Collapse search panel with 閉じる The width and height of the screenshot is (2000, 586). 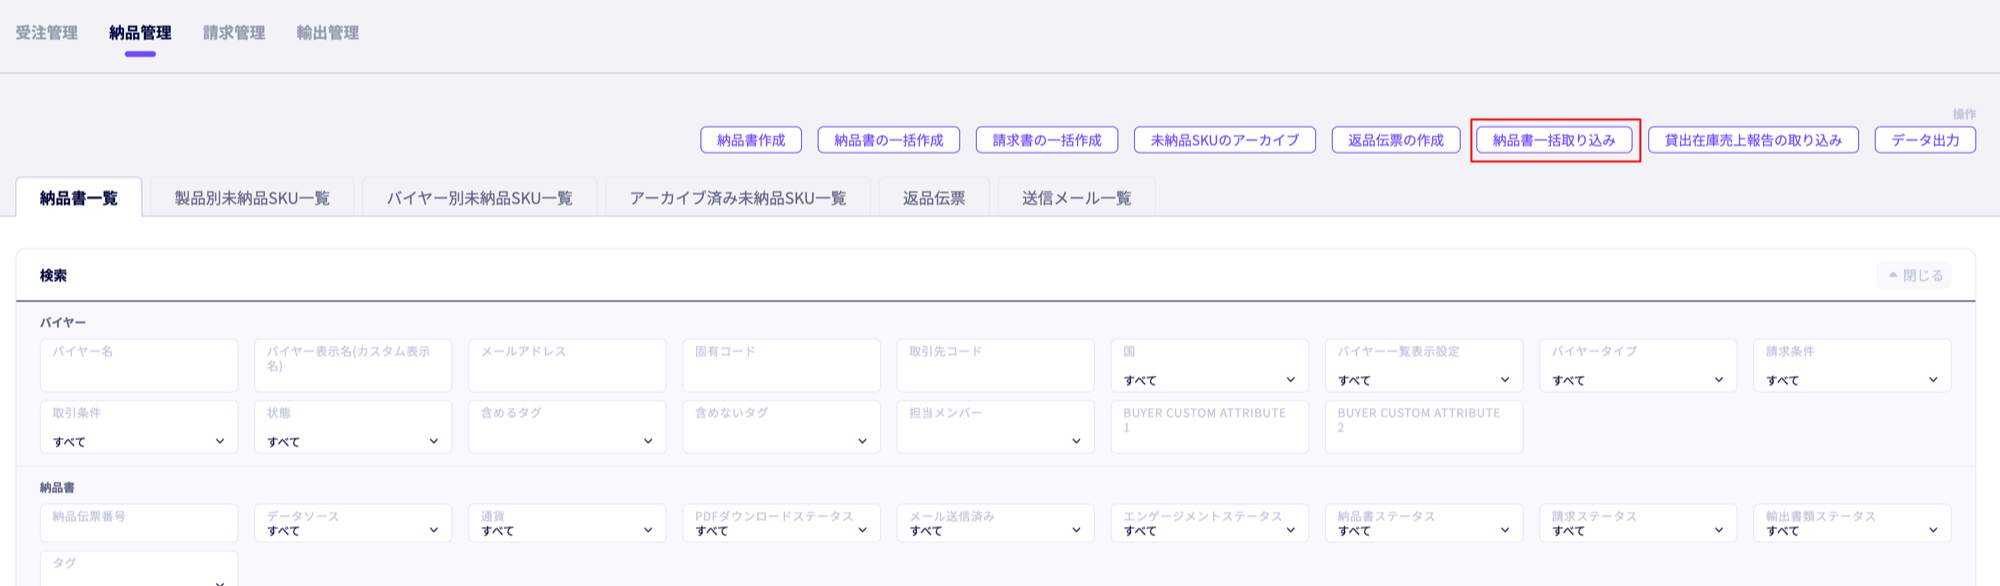pyautogui.click(x=1914, y=275)
